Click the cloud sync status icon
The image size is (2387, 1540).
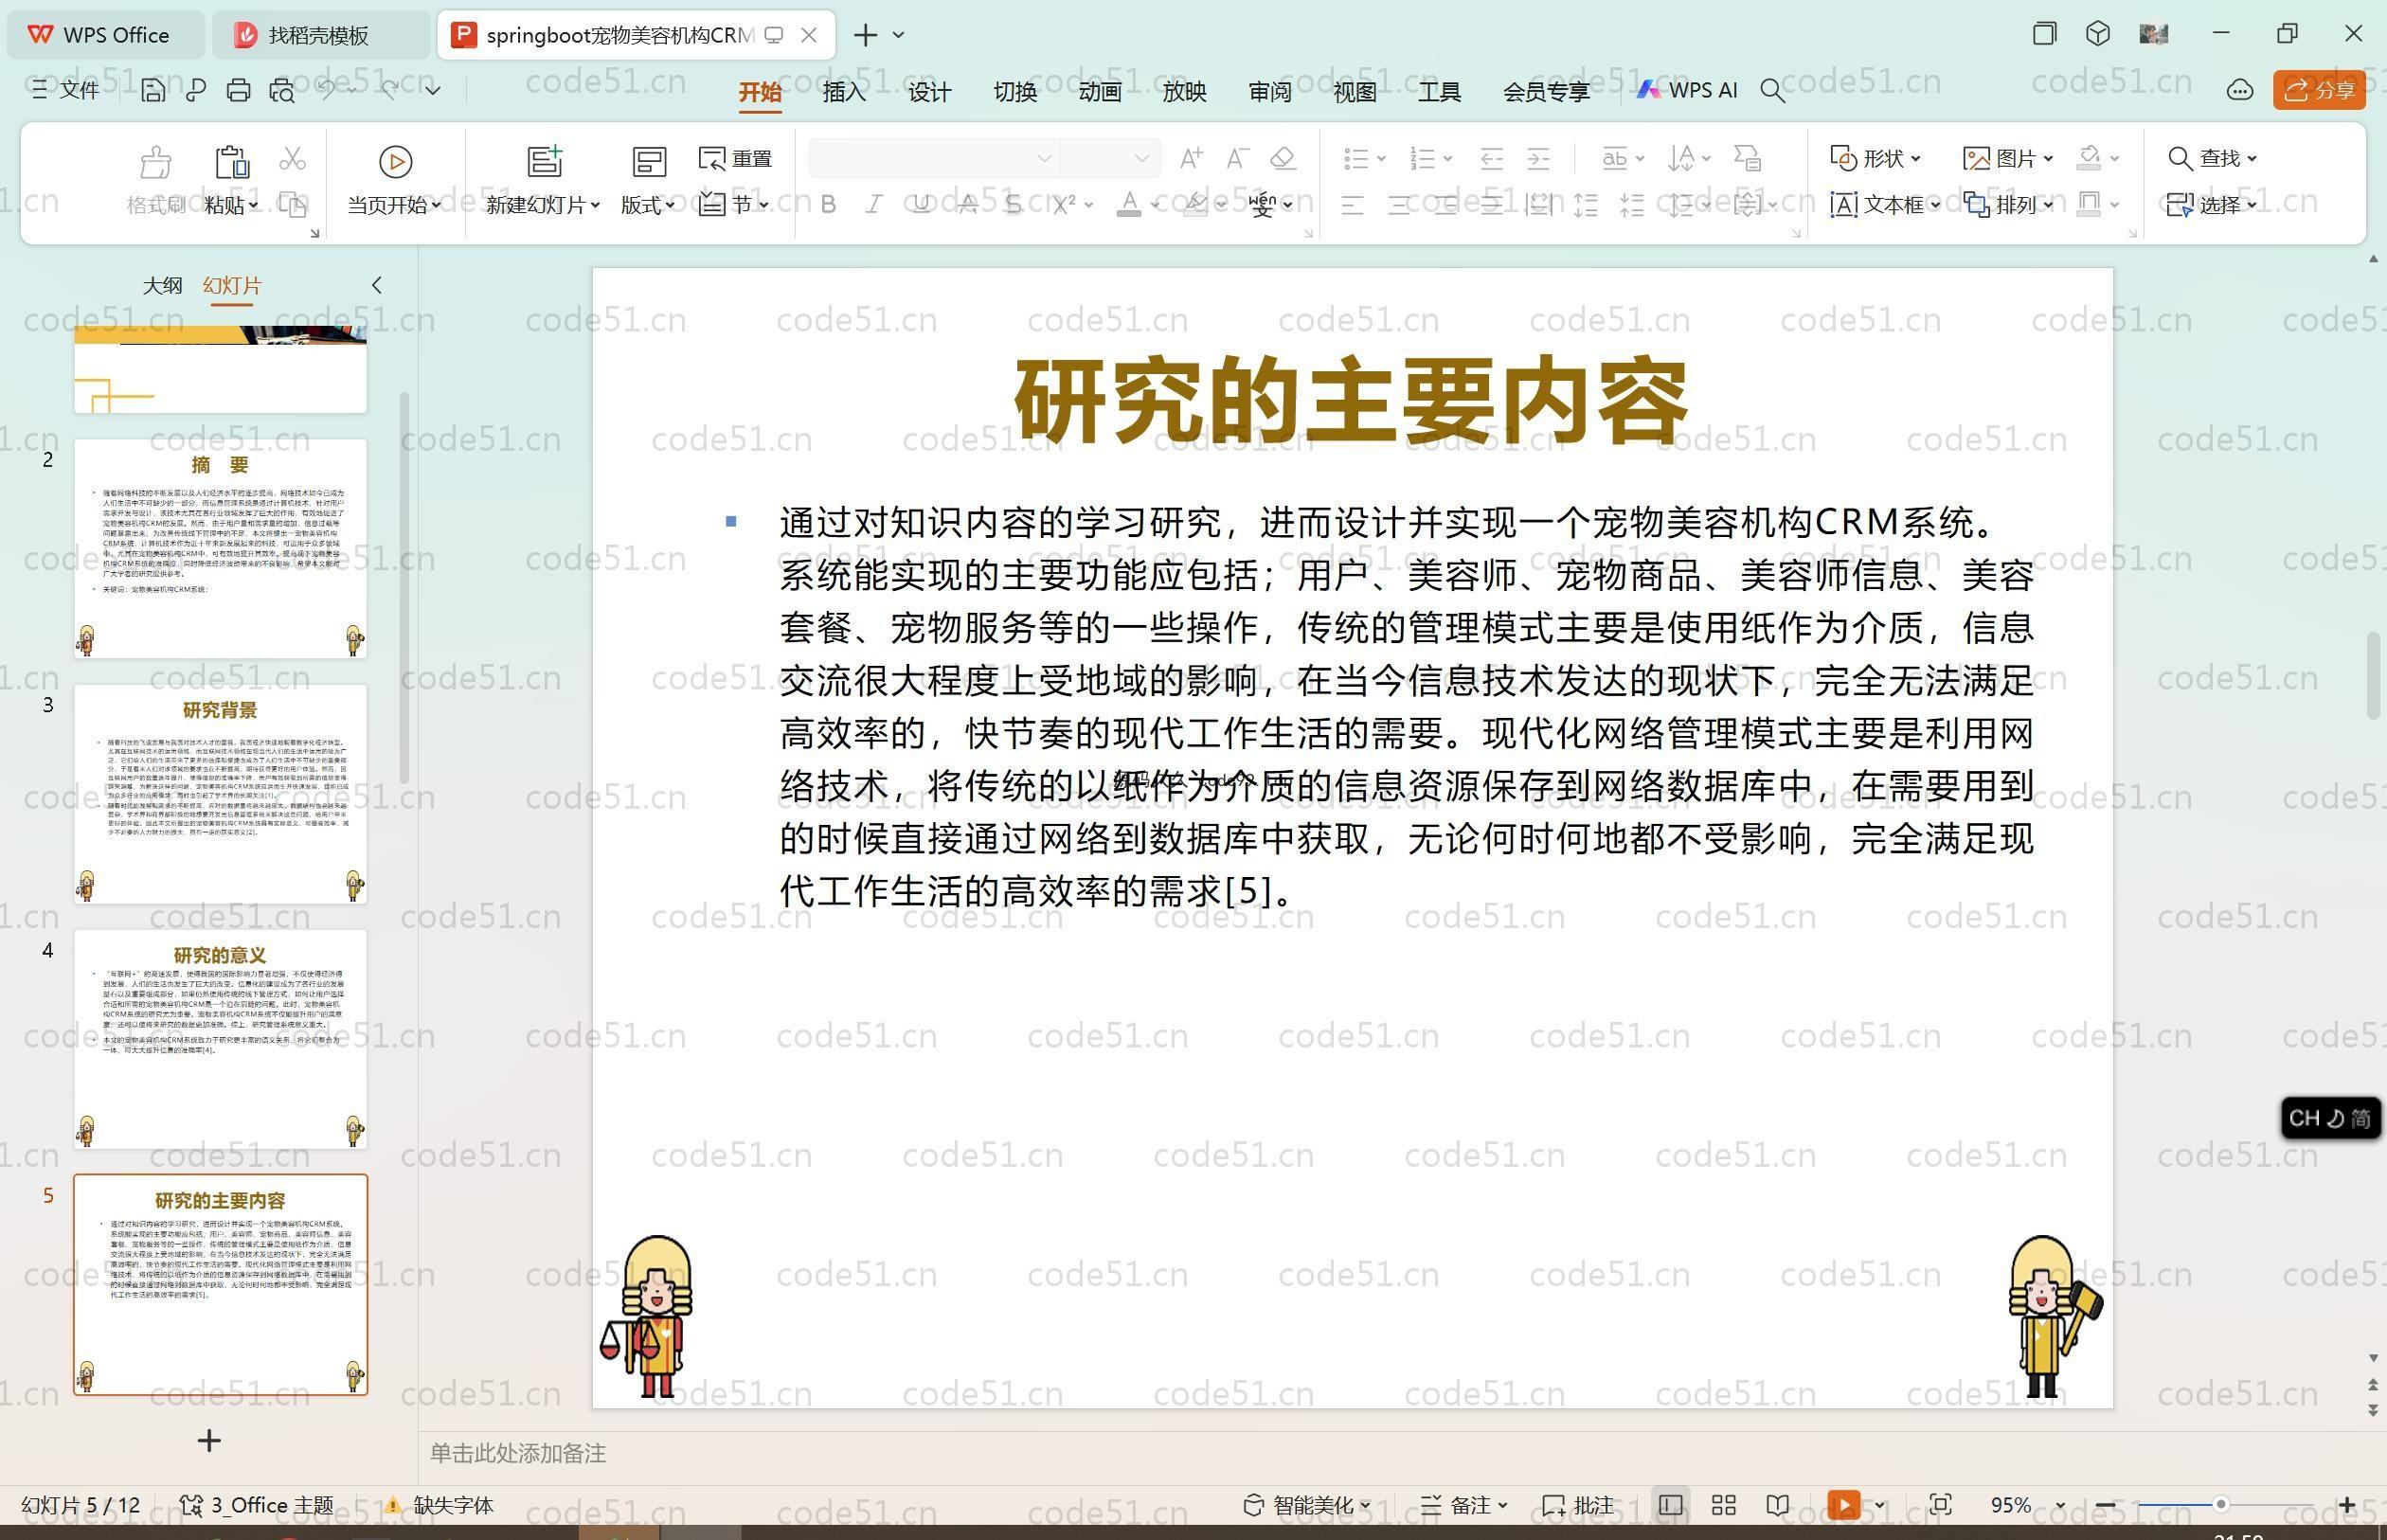coord(2239,91)
